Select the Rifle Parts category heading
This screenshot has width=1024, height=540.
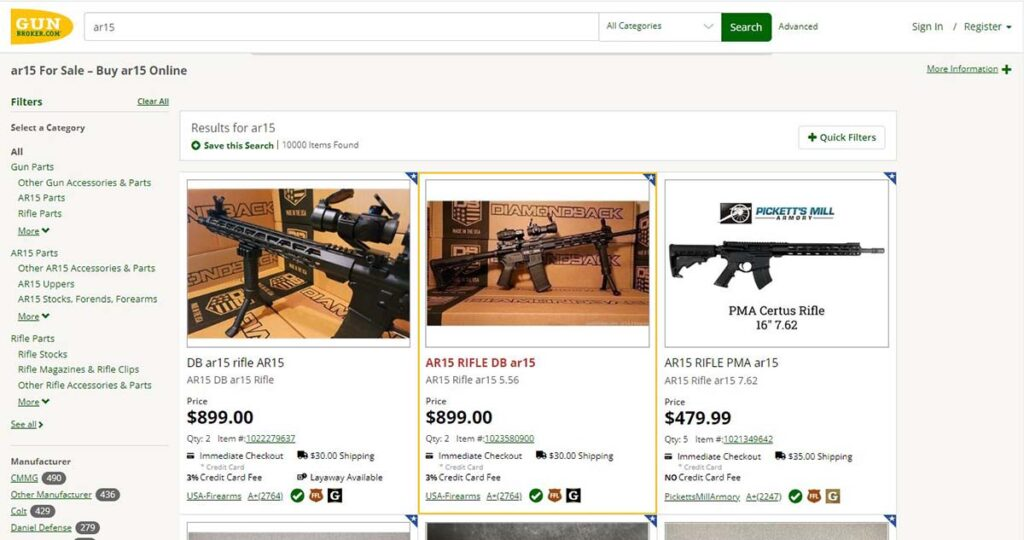[33, 338]
